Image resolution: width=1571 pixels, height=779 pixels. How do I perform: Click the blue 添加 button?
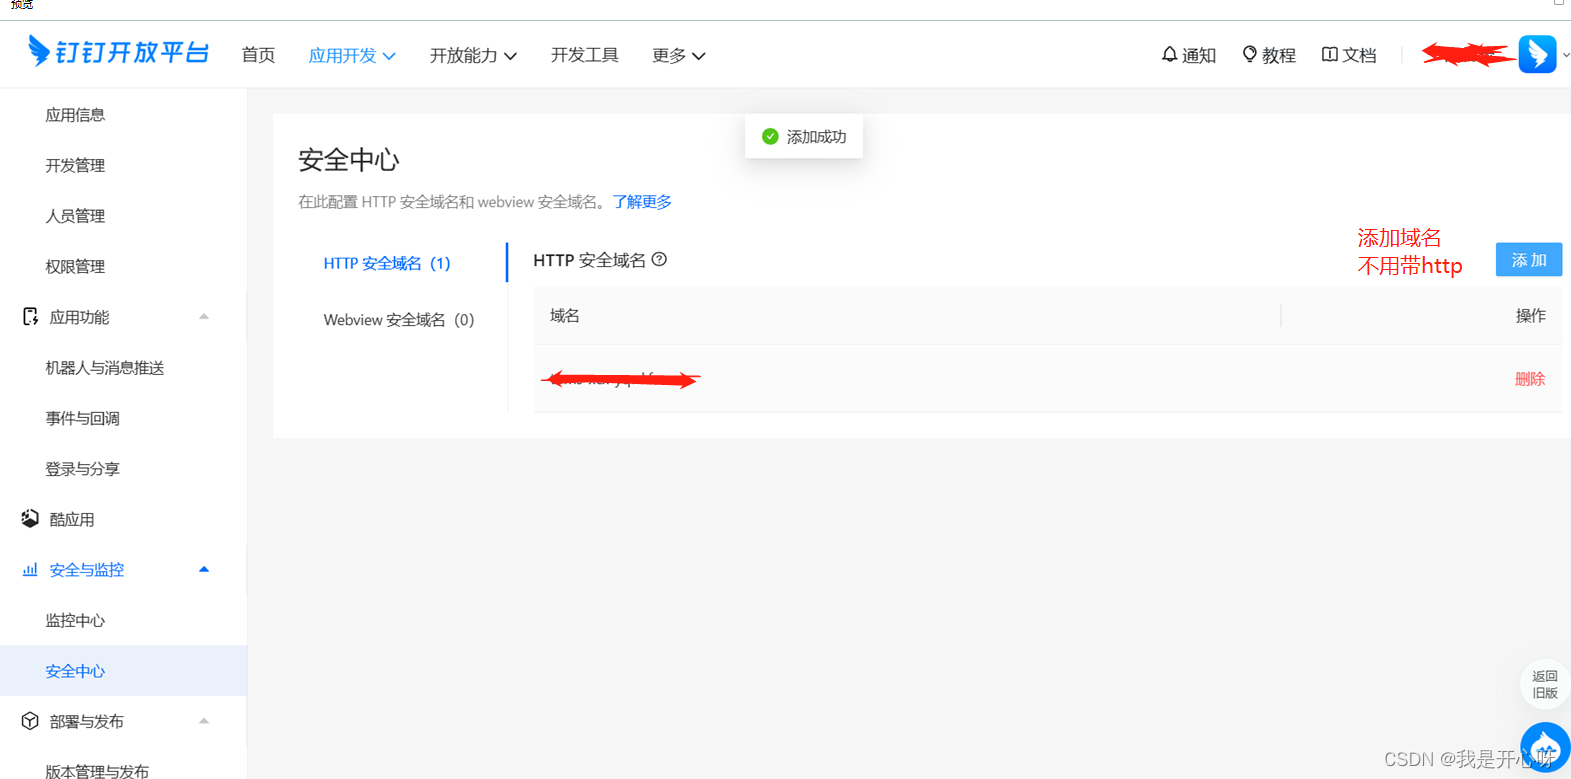coord(1529,259)
